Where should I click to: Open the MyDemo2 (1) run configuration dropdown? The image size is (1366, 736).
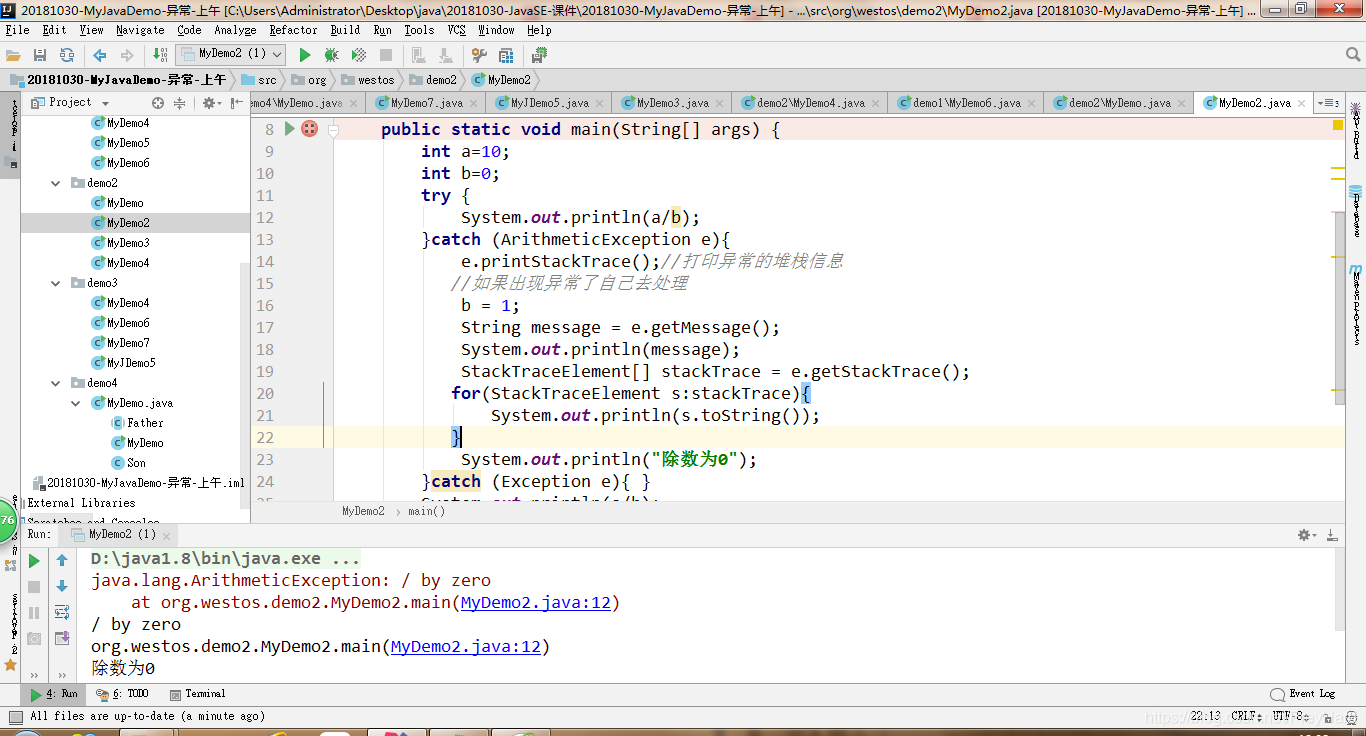tap(231, 54)
